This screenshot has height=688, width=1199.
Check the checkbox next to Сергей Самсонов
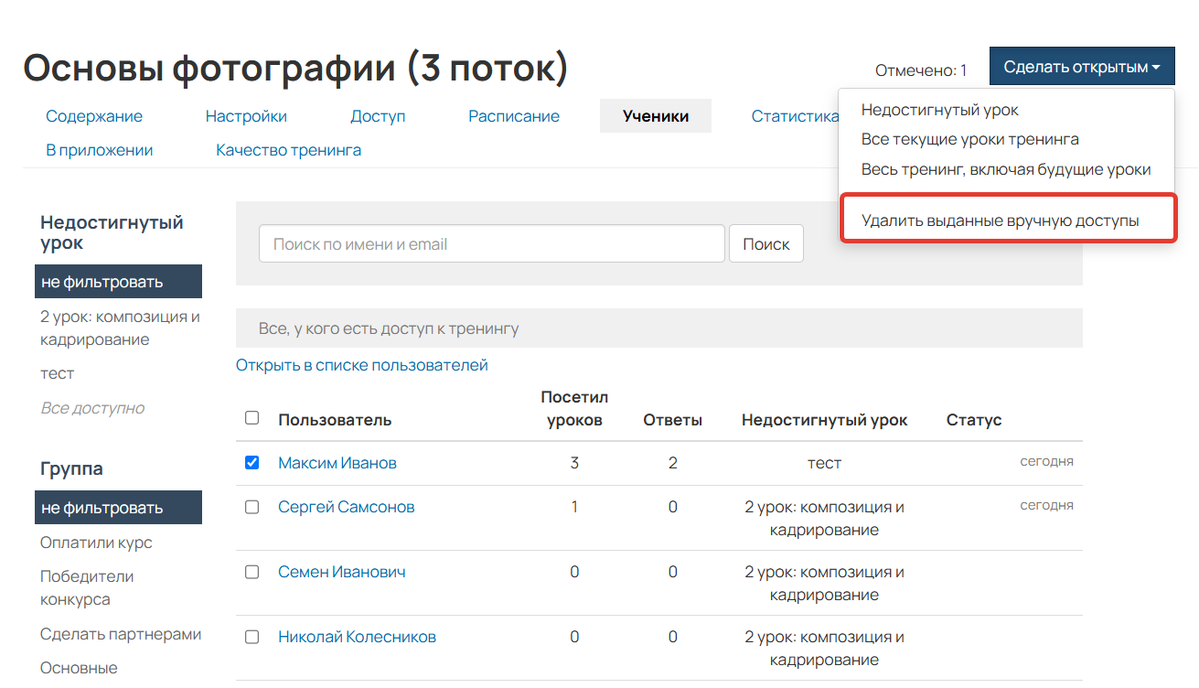click(253, 506)
